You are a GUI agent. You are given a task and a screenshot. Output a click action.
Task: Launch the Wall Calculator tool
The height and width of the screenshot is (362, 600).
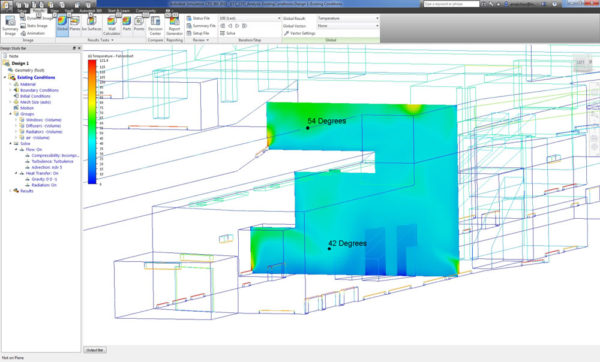click(x=112, y=25)
